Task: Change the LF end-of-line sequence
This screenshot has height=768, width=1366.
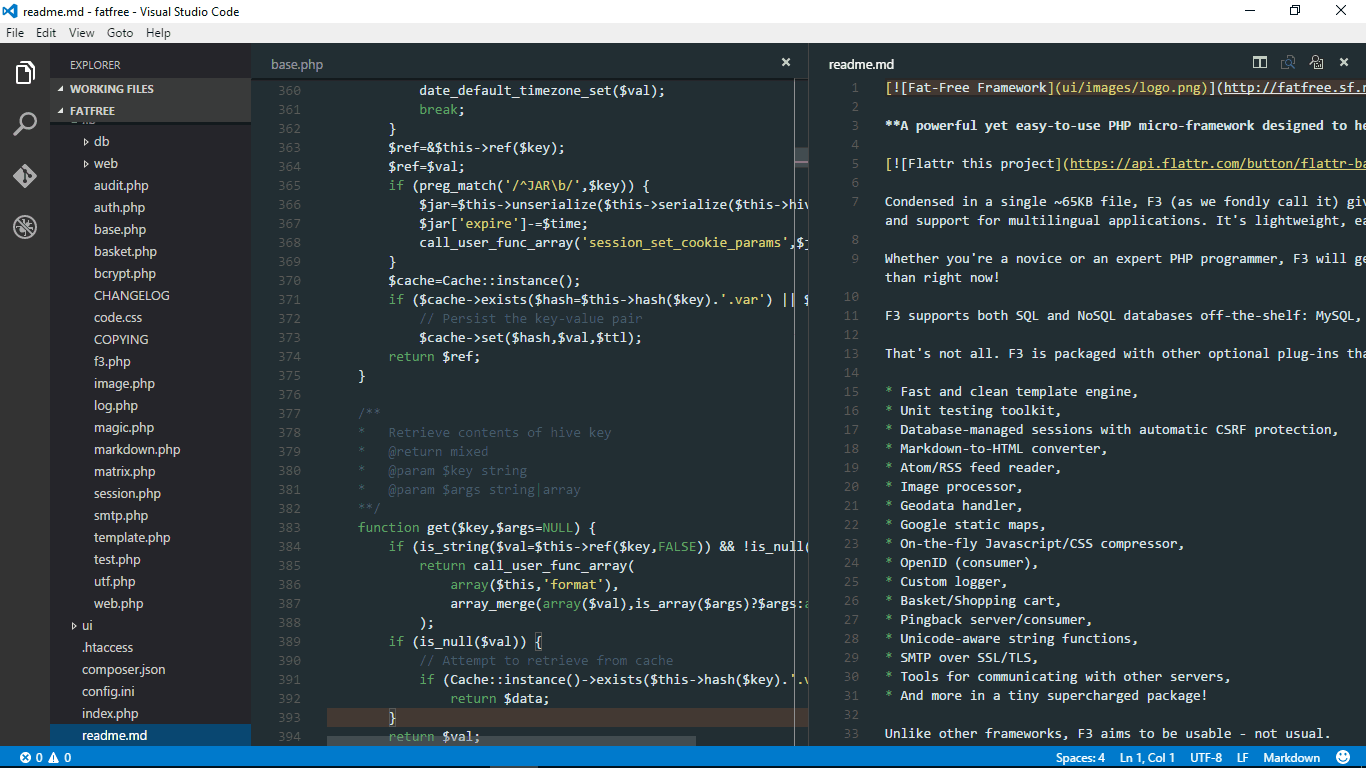Action: [x=1243, y=758]
